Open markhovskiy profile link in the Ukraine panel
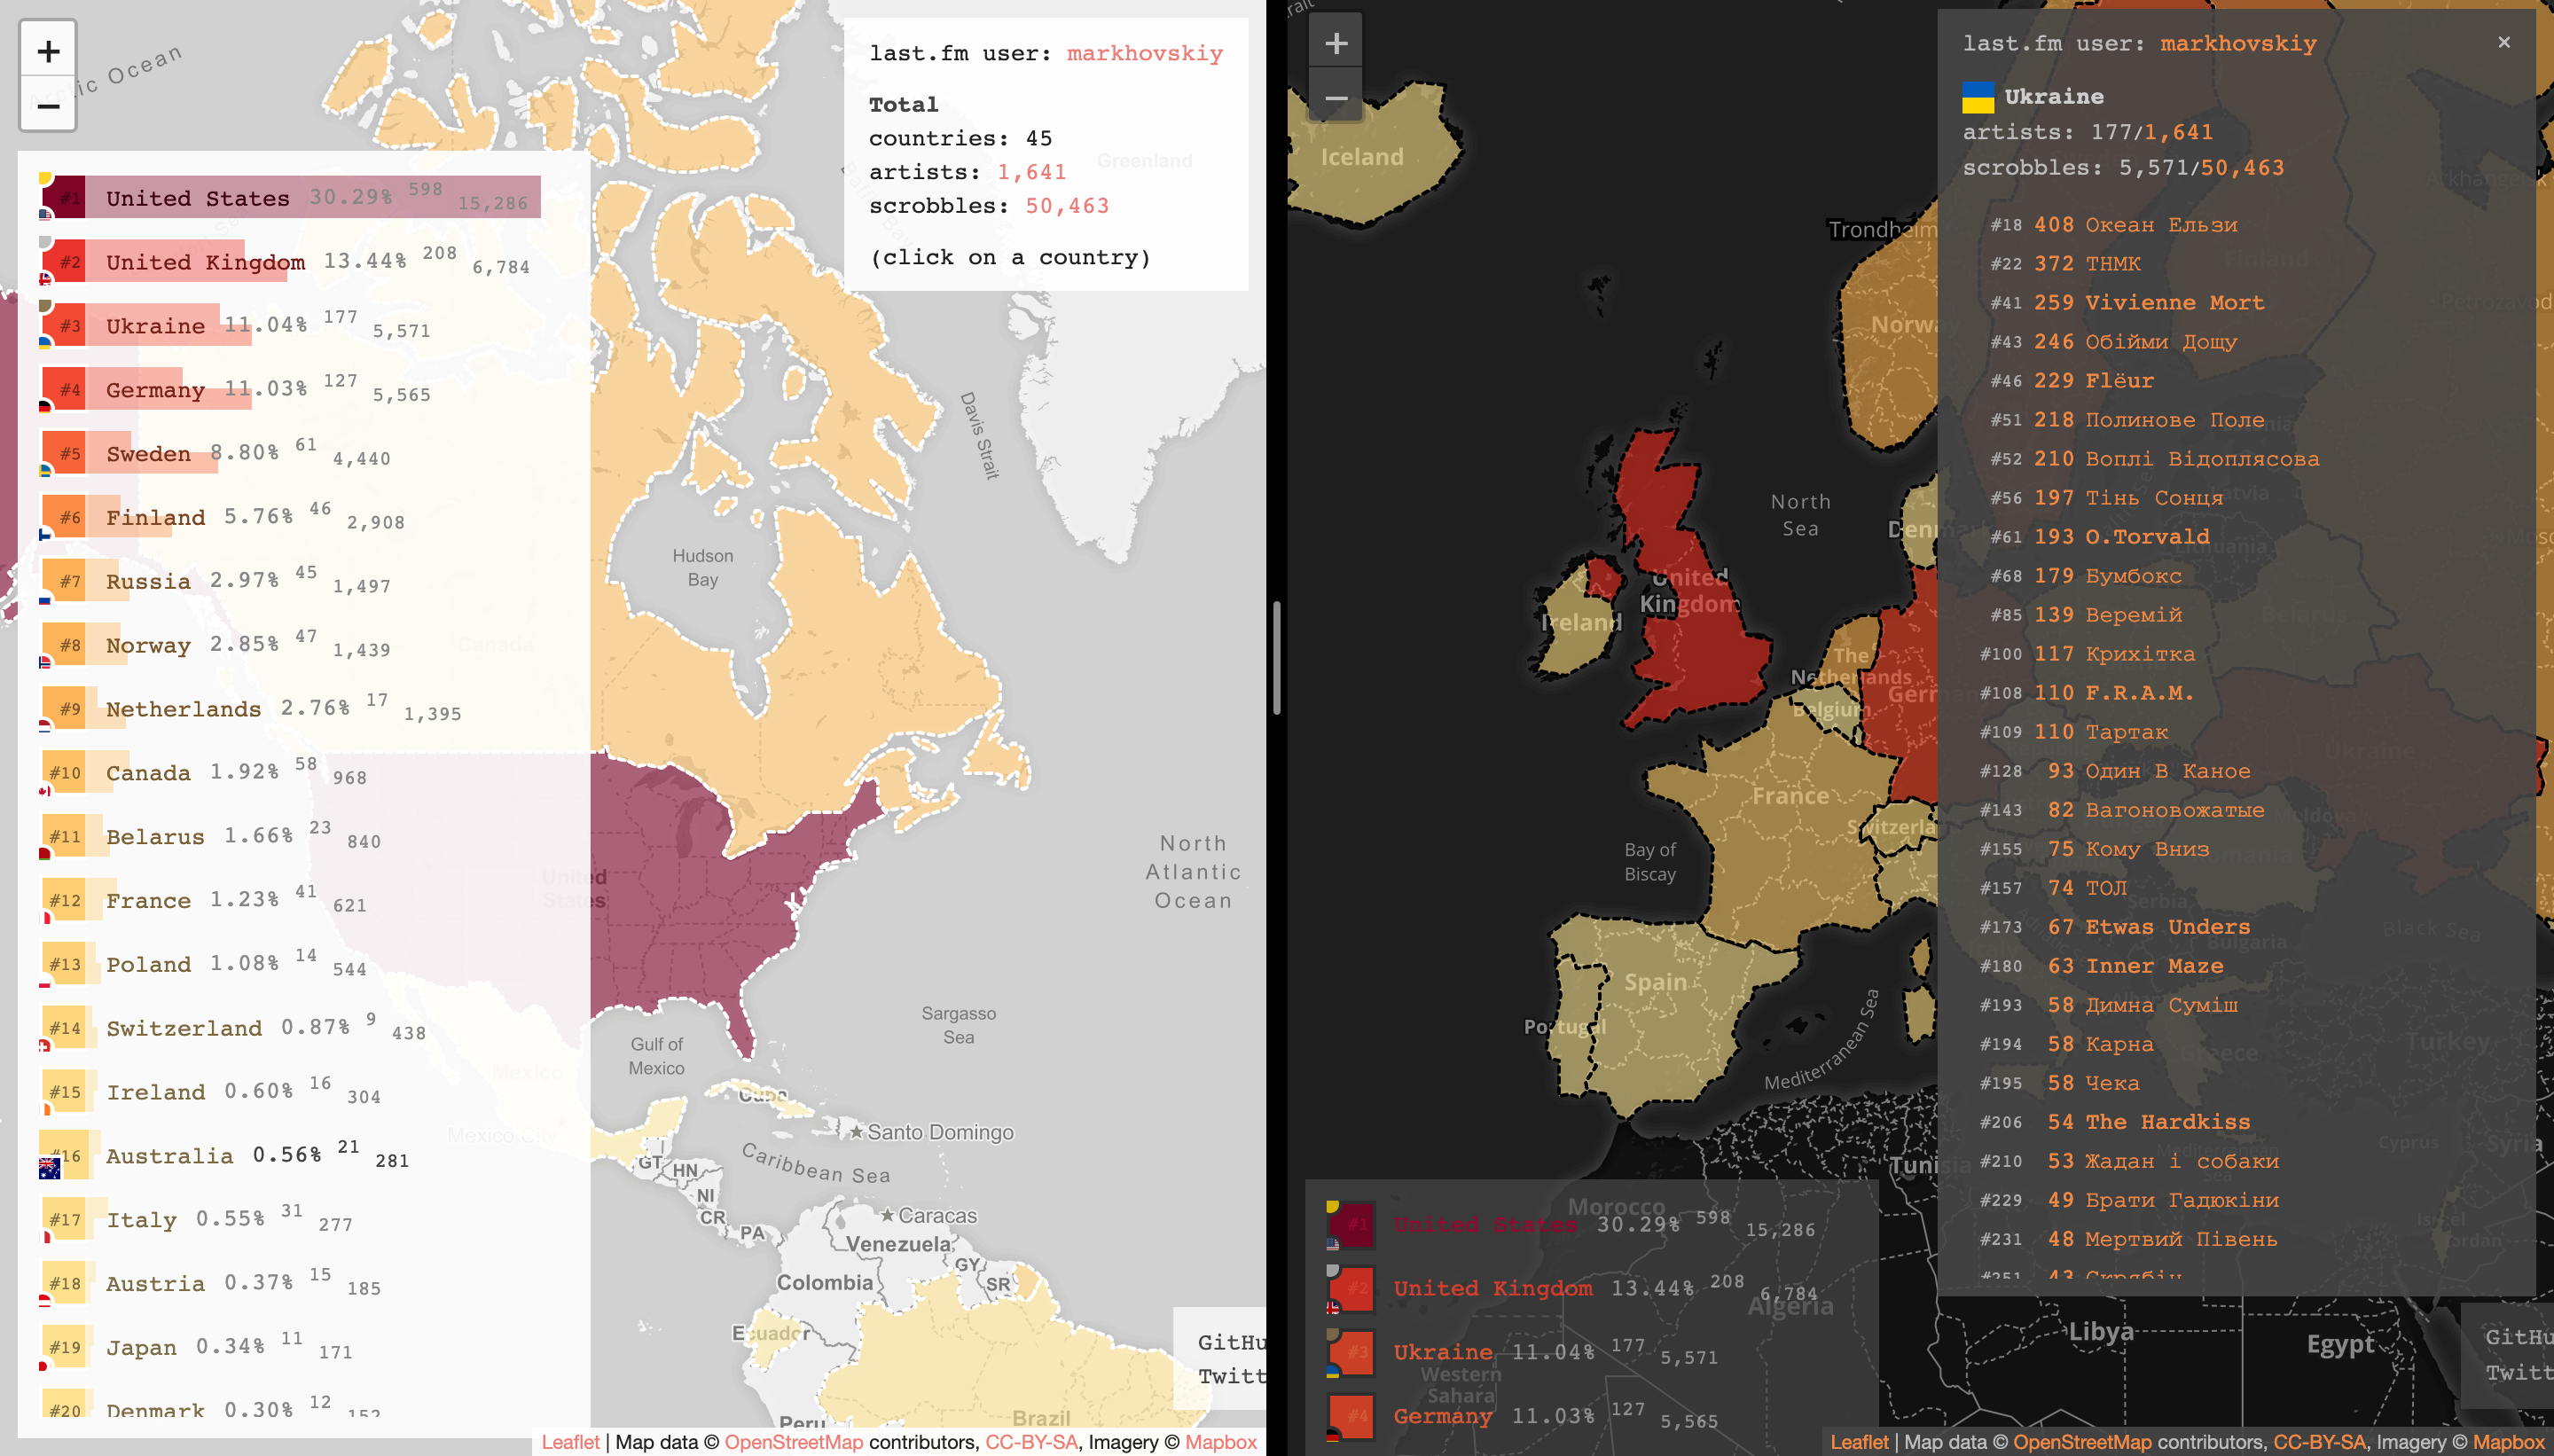 [2238, 43]
